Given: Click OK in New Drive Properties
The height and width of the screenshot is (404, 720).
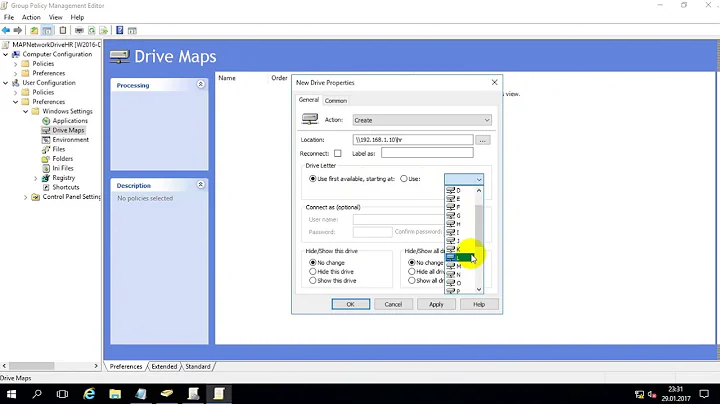Looking at the screenshot, I should (x=350, y=304).
